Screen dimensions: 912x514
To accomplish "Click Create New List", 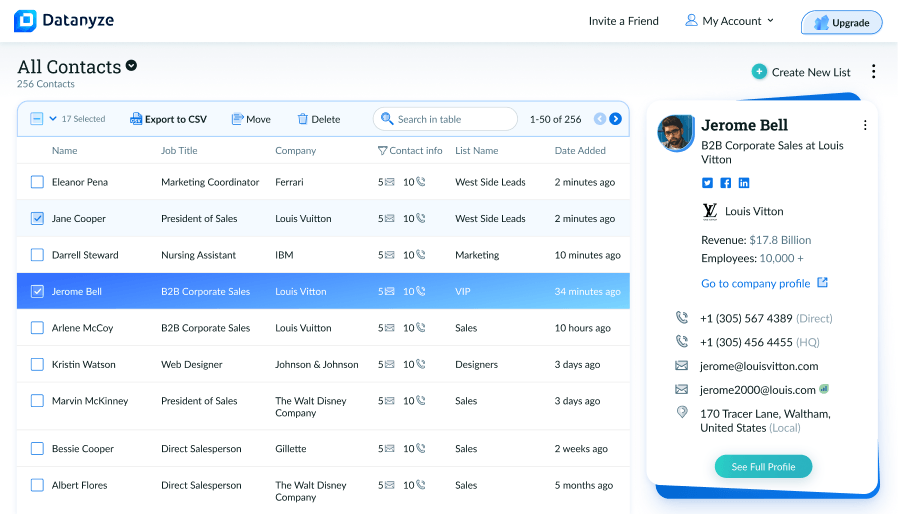I will click(x=811, y=72).
